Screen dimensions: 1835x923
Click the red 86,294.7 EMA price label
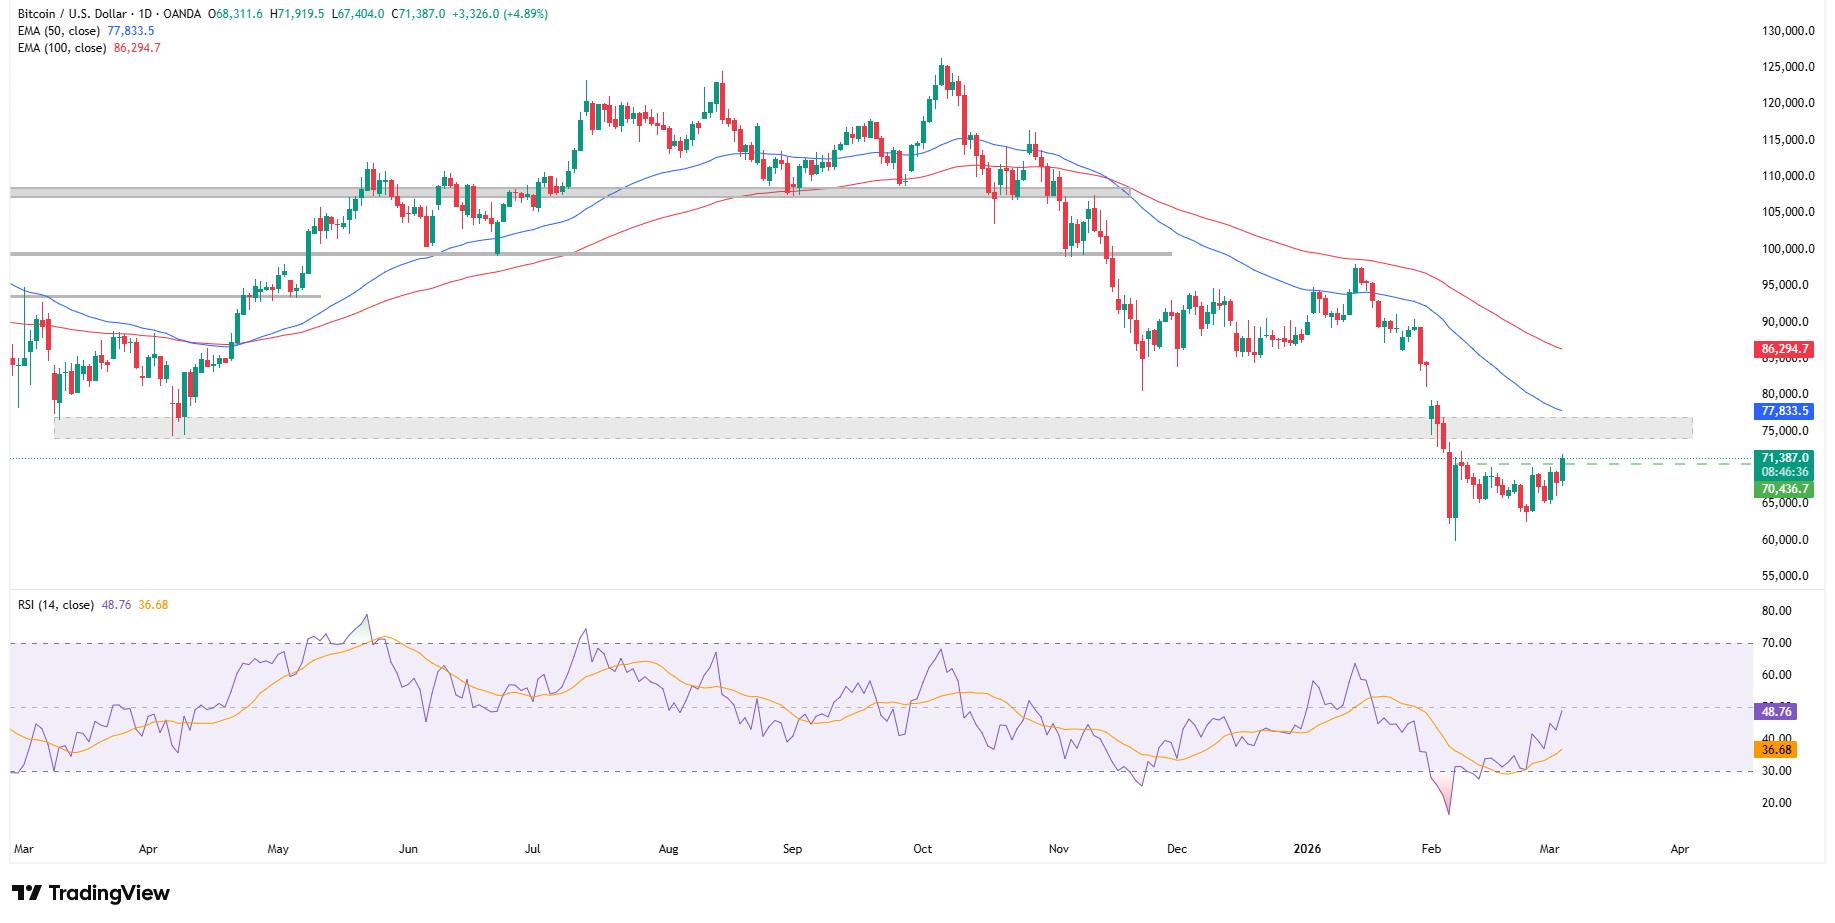coord(1785,350)
